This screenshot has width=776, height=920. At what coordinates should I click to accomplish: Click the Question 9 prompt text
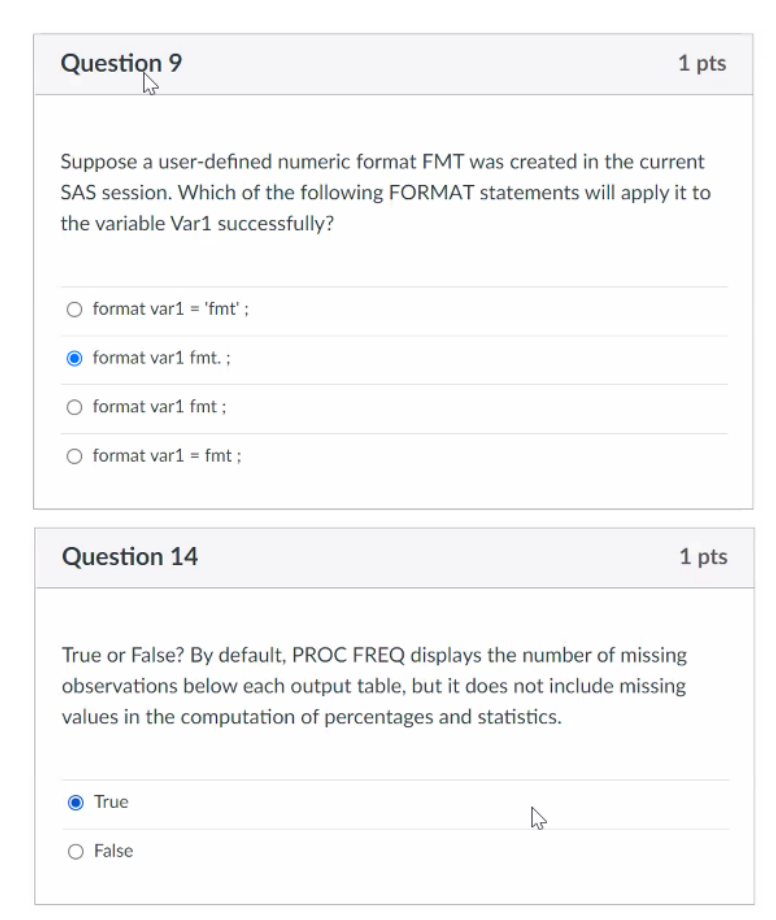click(x=300, y=185)
